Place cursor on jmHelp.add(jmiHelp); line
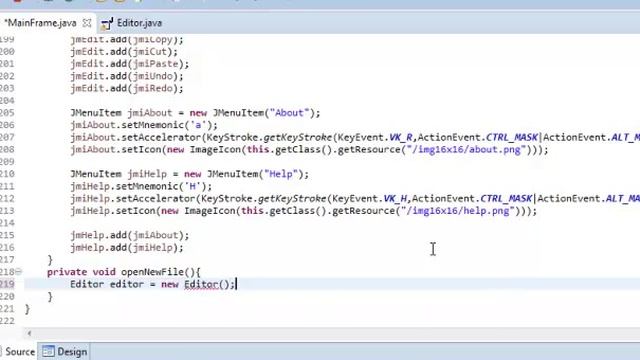The image size is (640, 360). 127,247
